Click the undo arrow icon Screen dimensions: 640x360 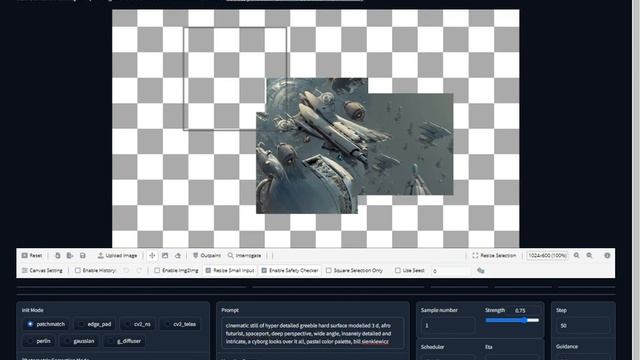[126, 270]
